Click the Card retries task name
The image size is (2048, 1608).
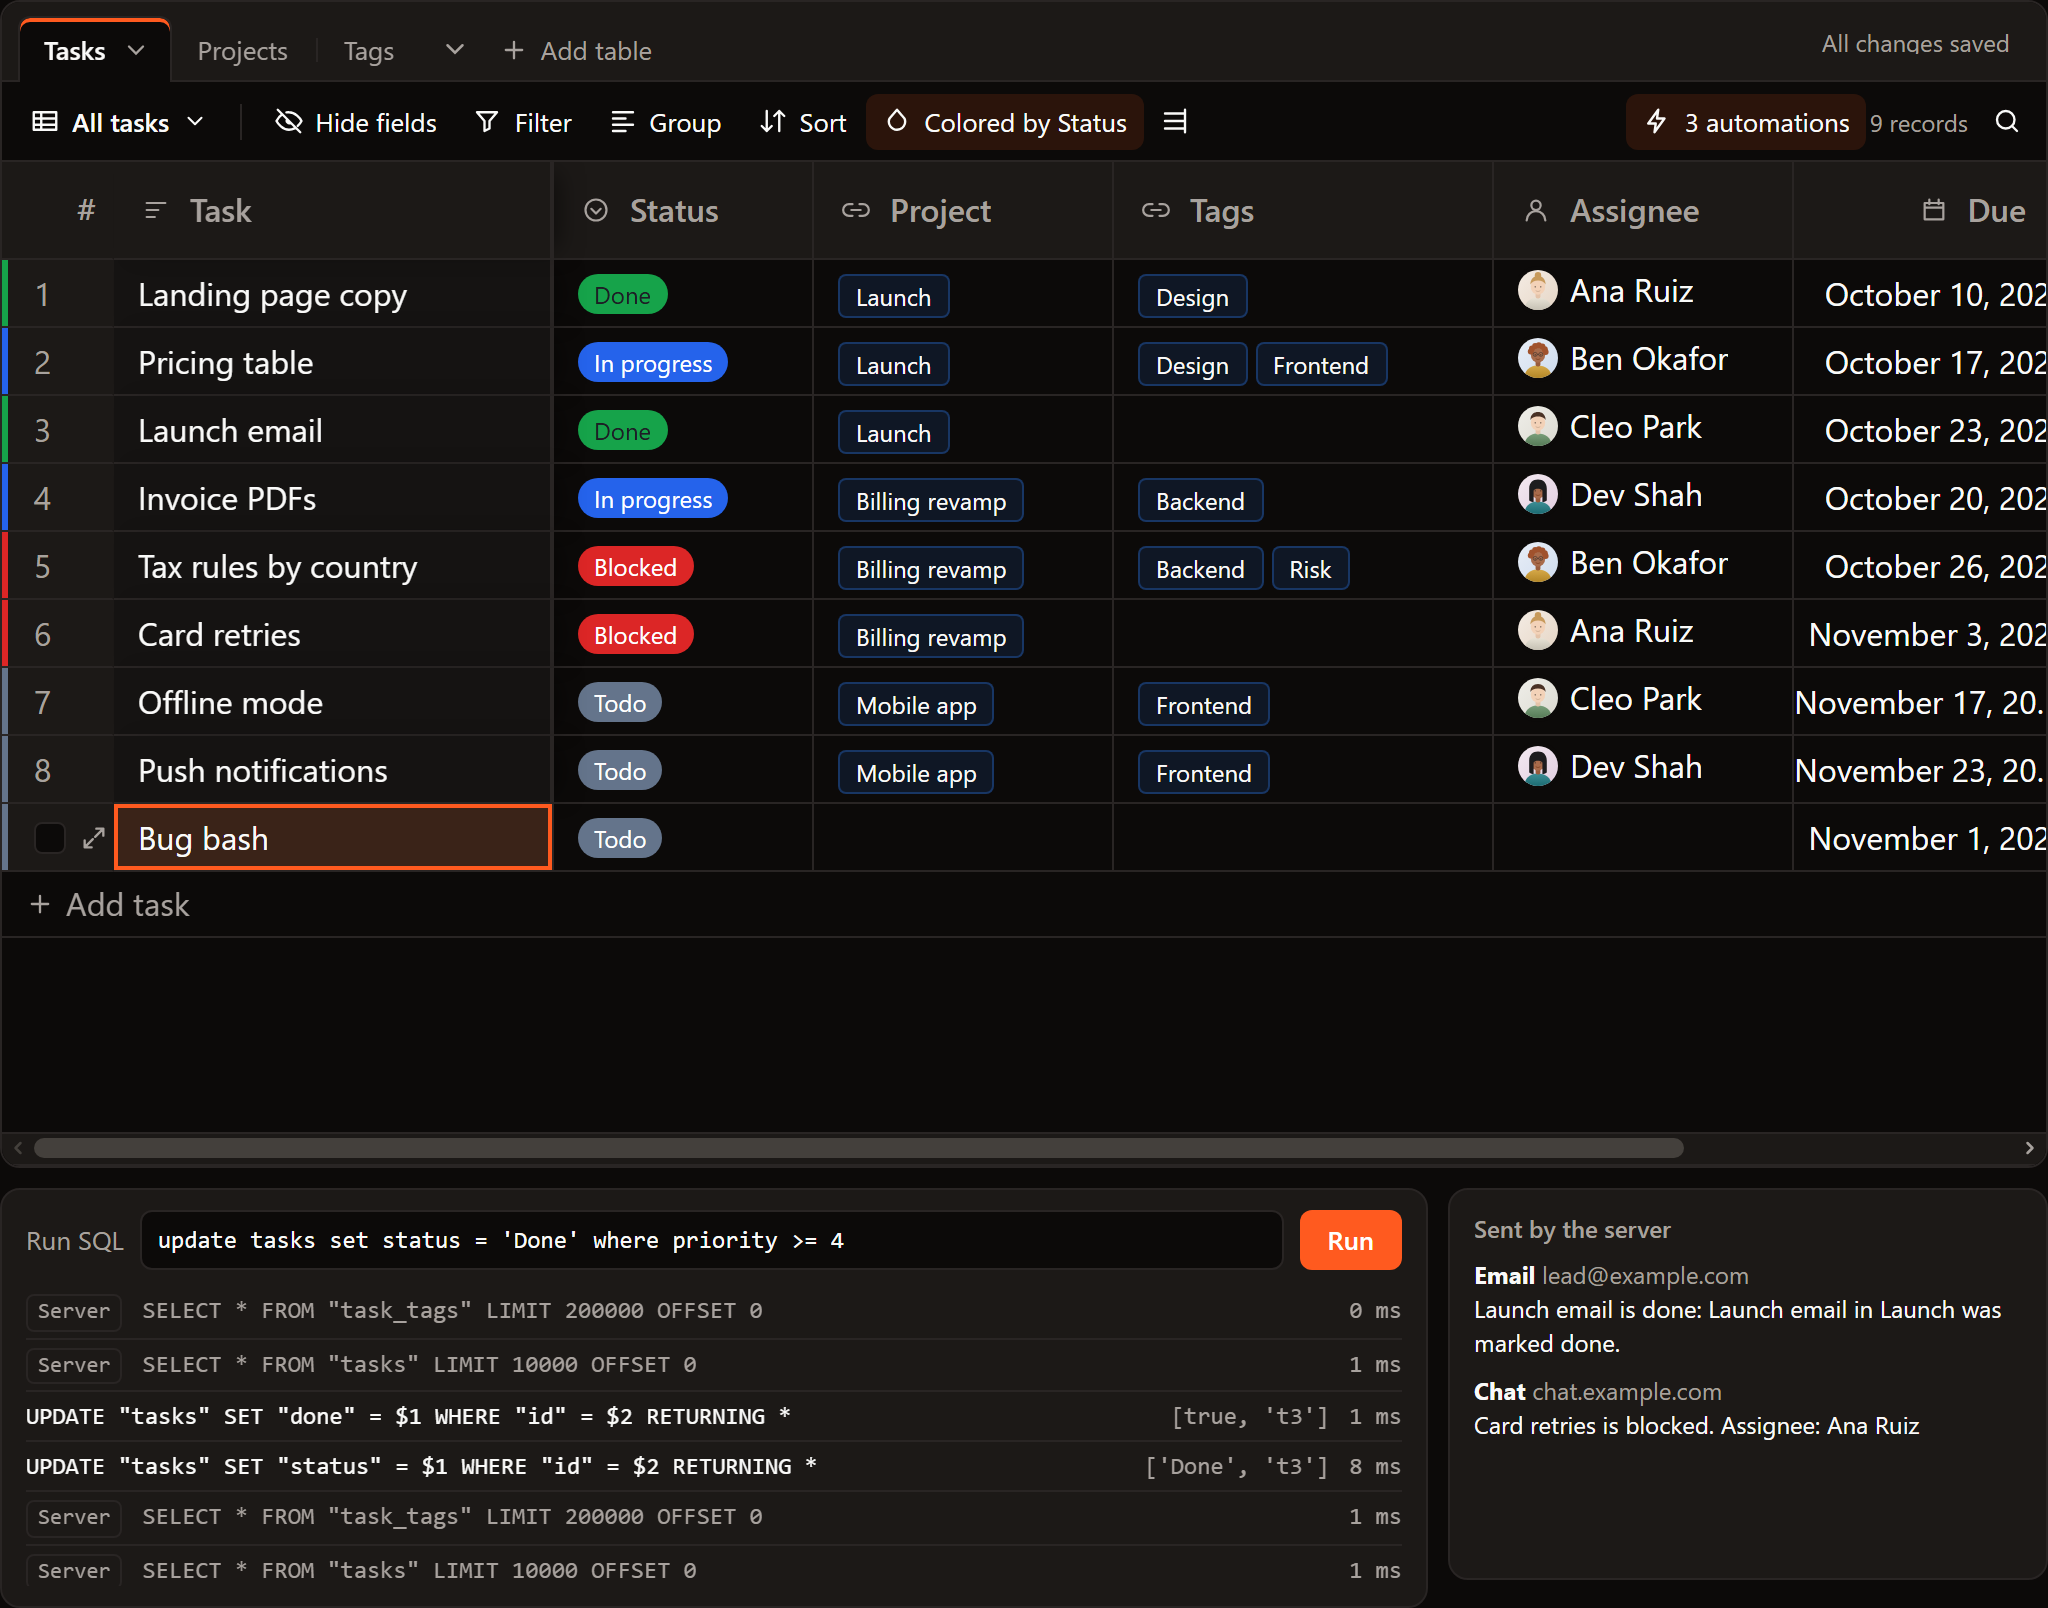pos(219,635)
